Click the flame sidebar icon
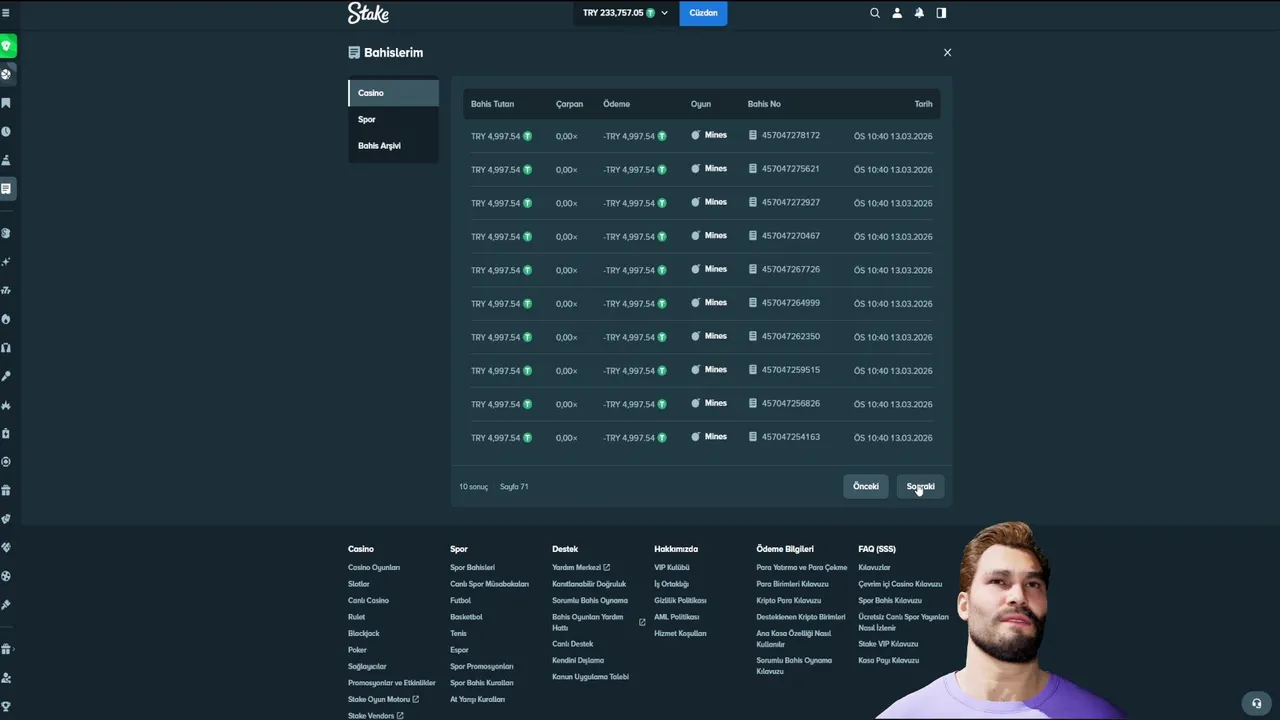1280x720 pixels. pyautogui.click(x=6, y=319)
